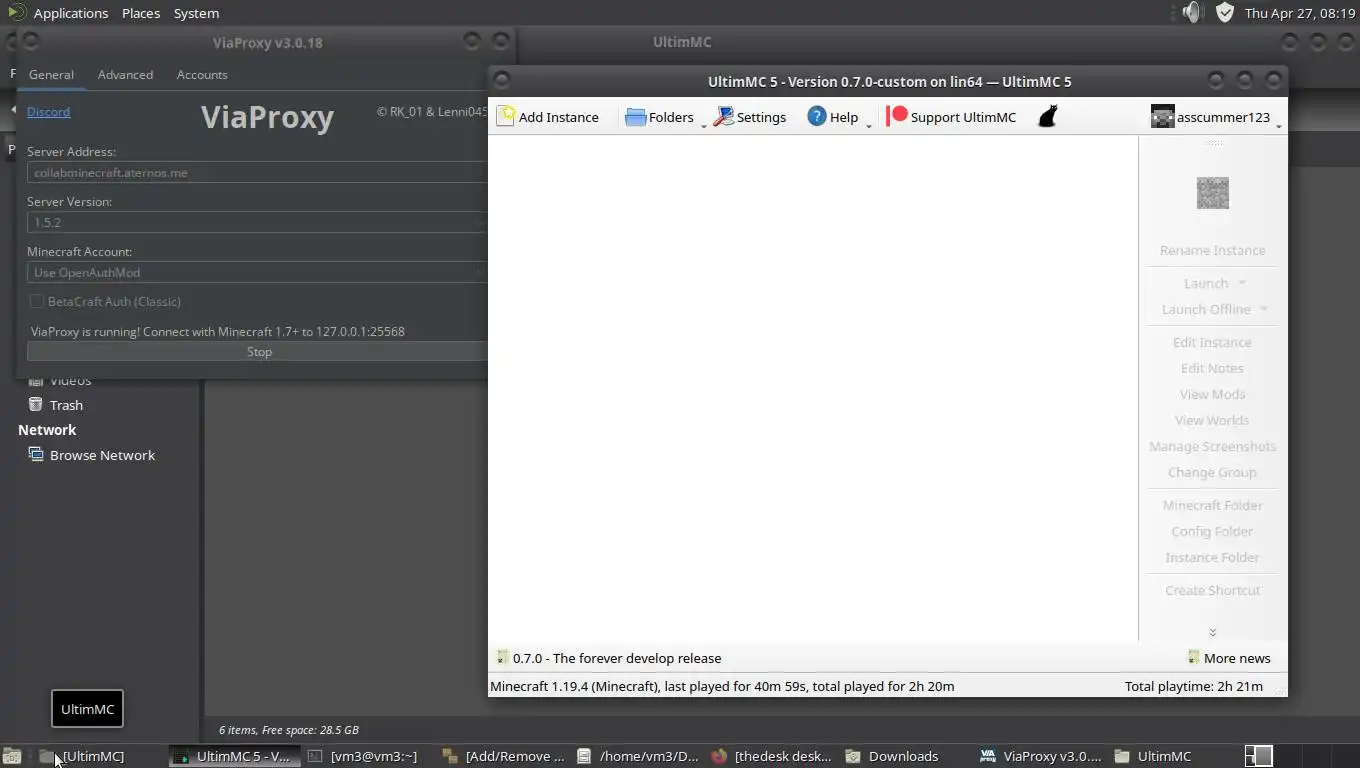This screenshot has height=768, width=1360.
Task: Click the grey instance icon thumbnail
Action: point(1212,192)
